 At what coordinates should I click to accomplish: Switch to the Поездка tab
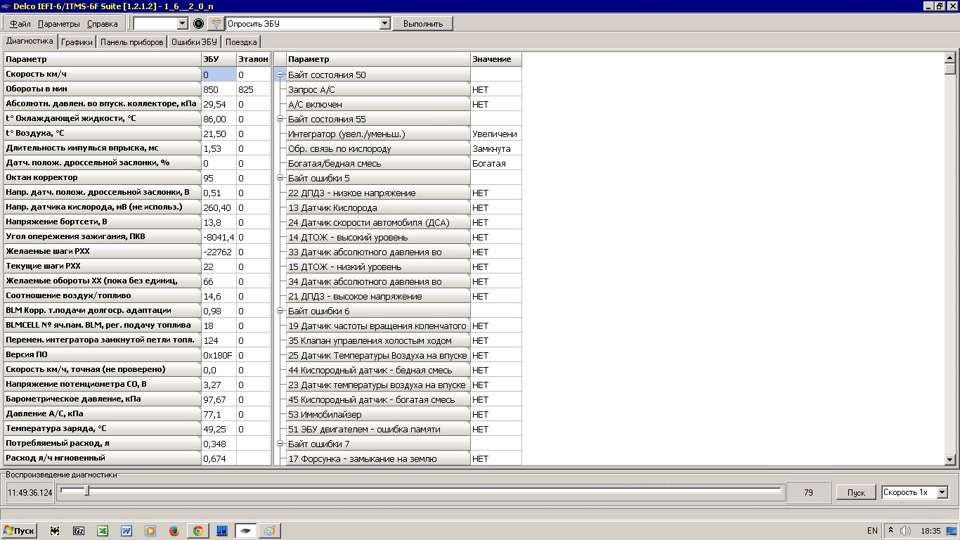pyautogui.click(x=241, y=42)
